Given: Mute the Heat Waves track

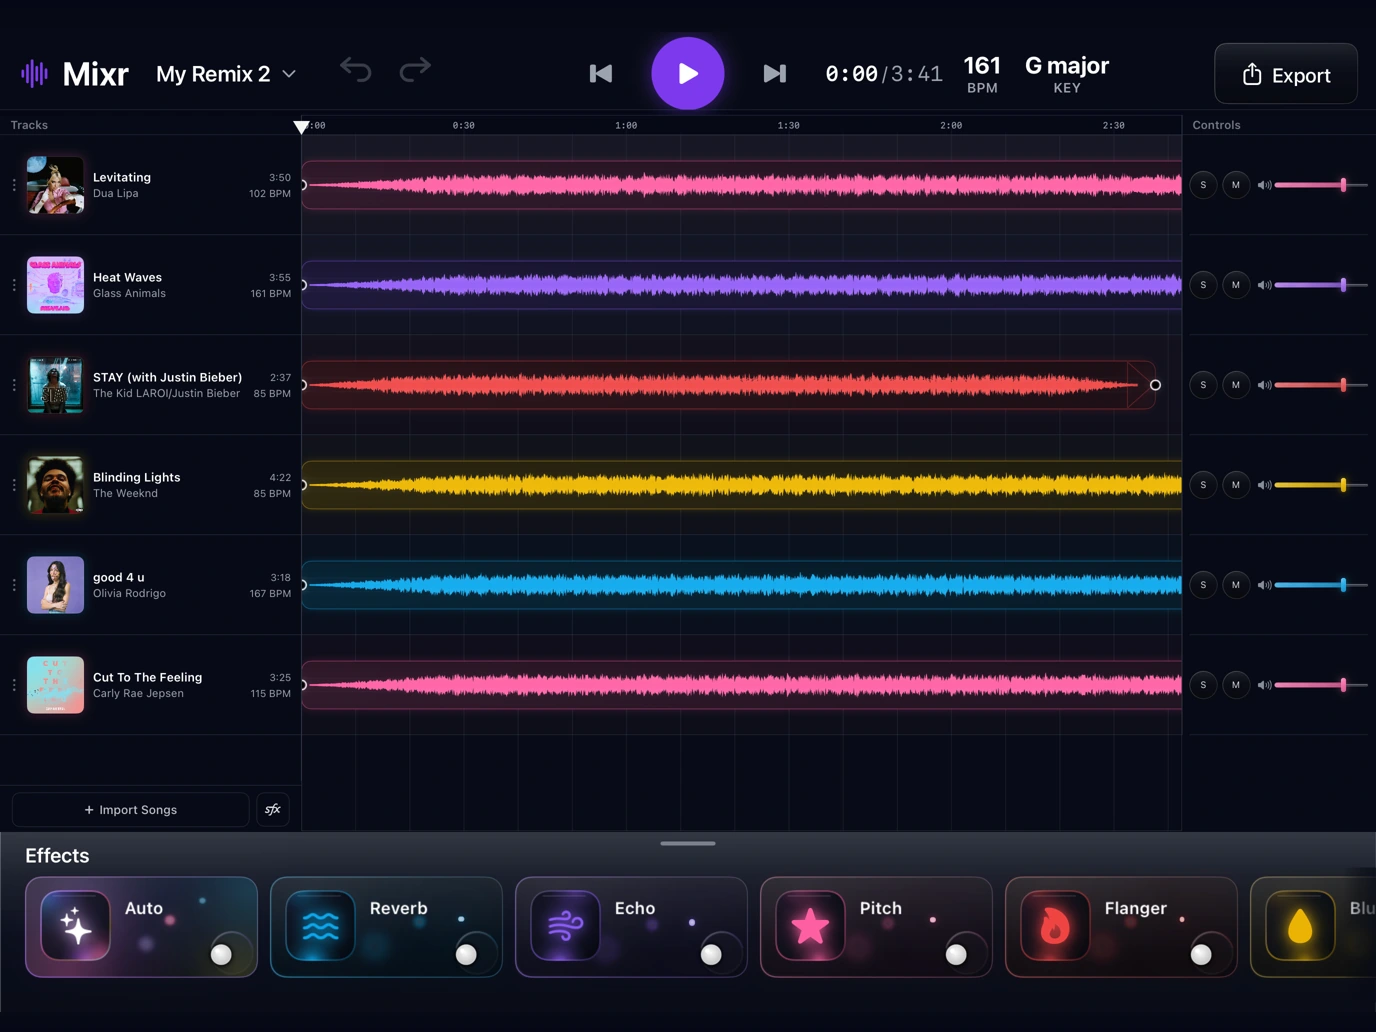Looking at the screenshot, I should [x=1236, y=285].
